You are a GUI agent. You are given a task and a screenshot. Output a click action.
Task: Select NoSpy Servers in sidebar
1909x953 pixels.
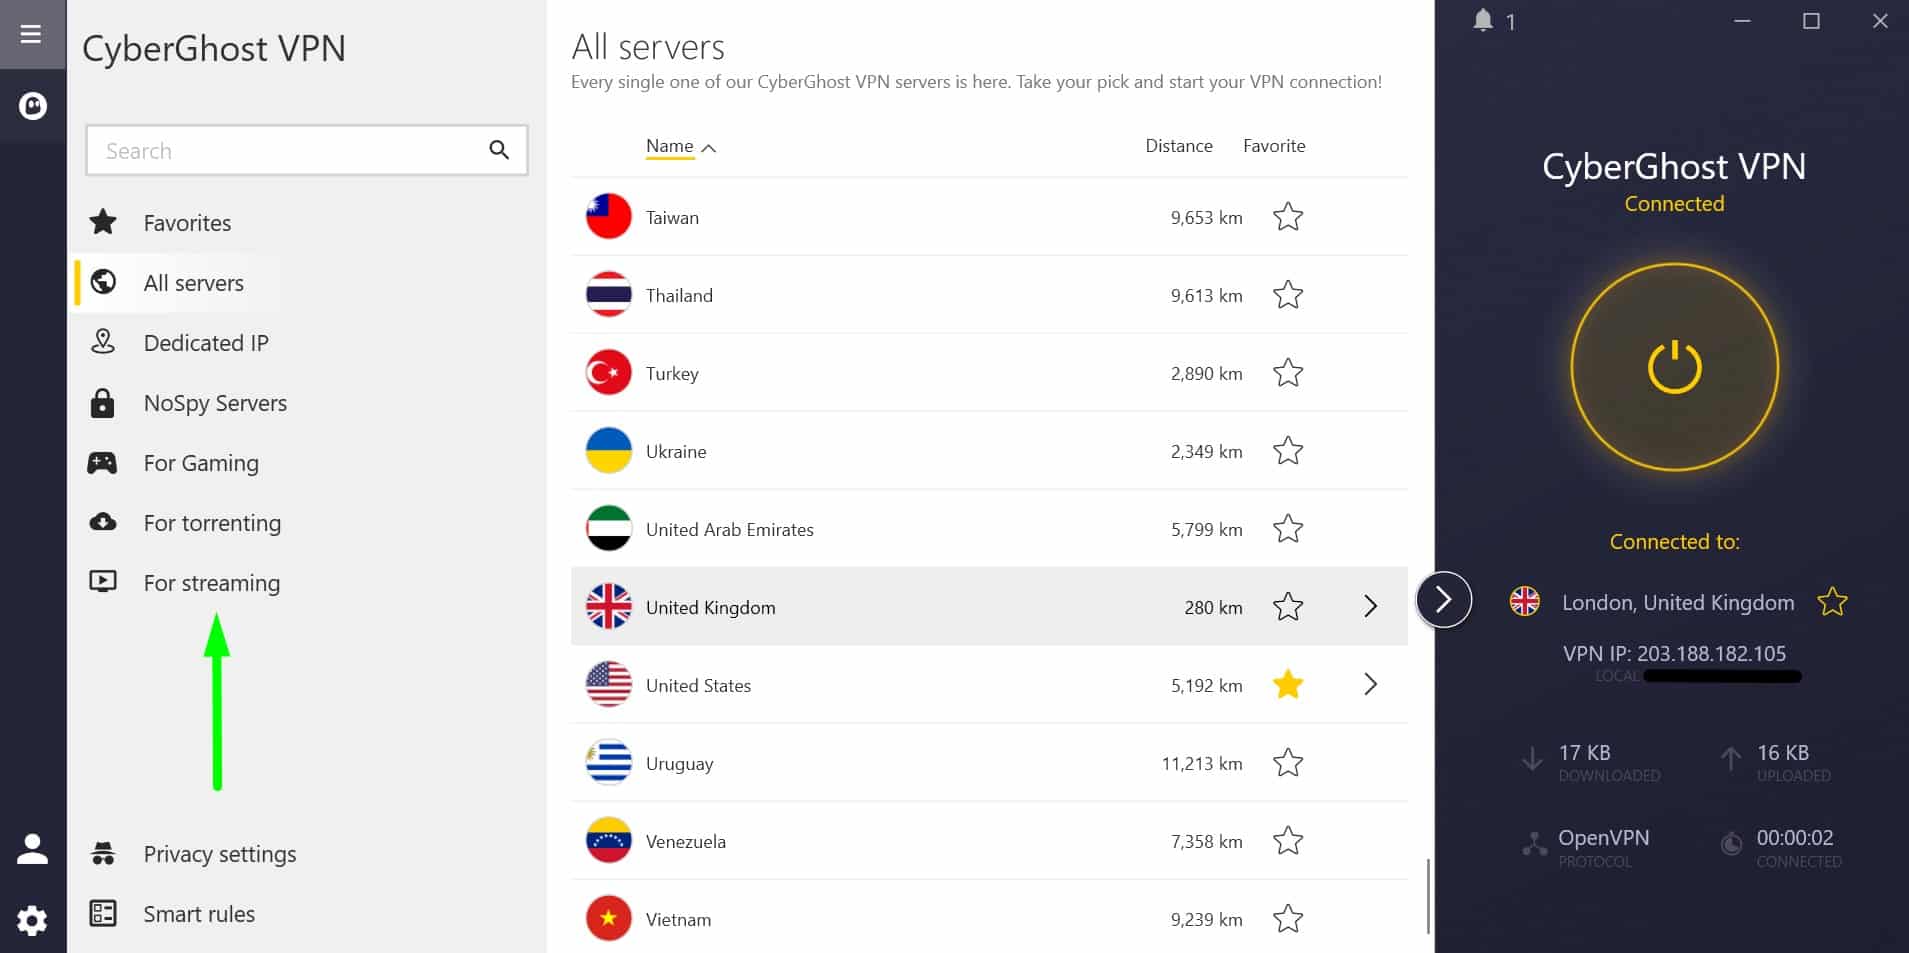coord(215,403)
